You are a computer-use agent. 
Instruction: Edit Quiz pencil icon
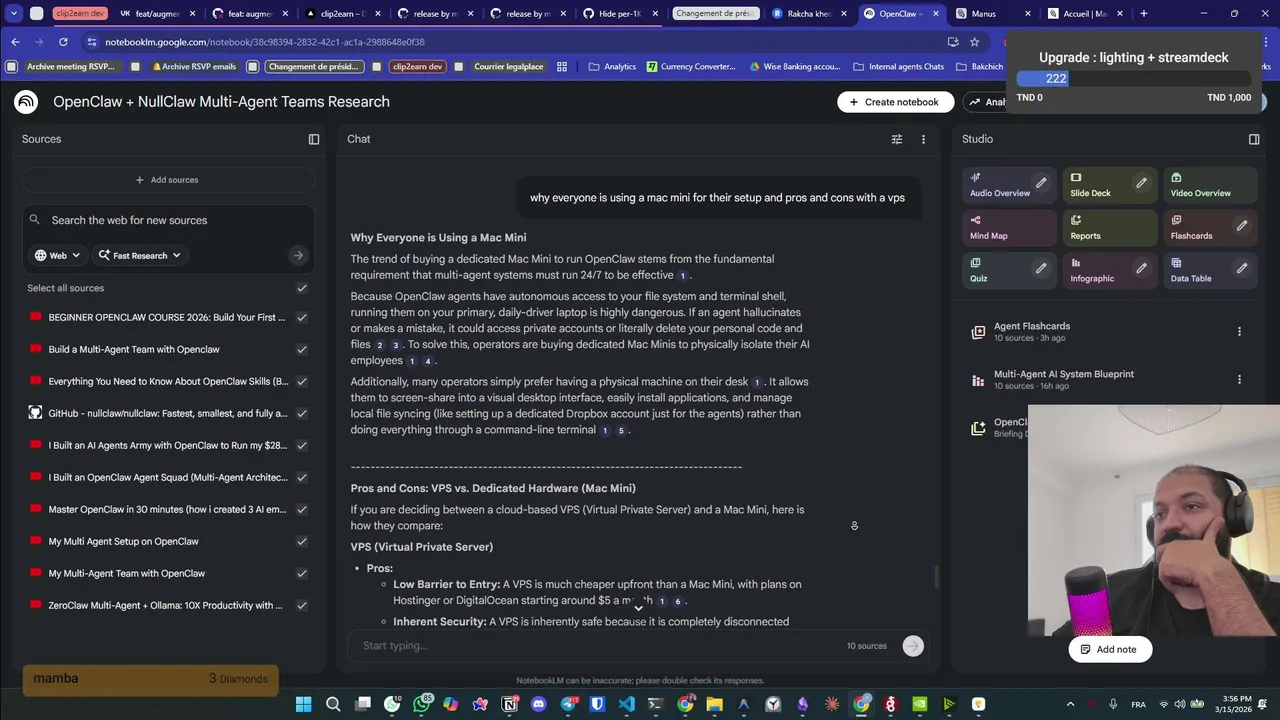(1041, 268)
